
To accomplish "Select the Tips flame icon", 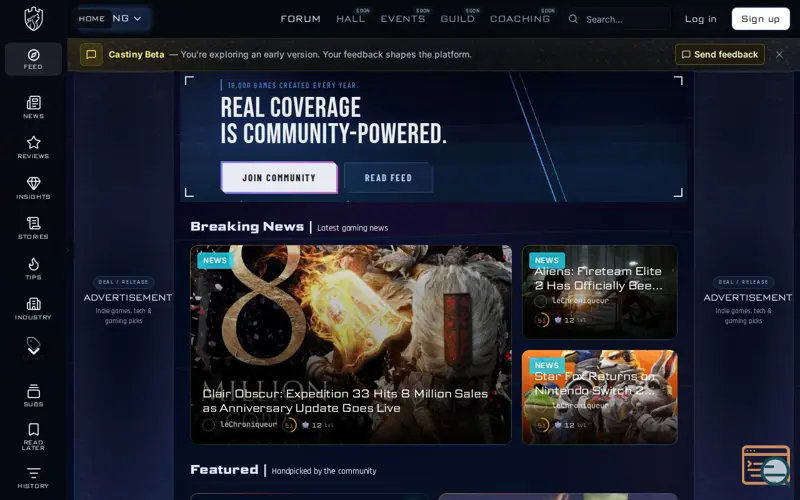I will tap(33, 268).
